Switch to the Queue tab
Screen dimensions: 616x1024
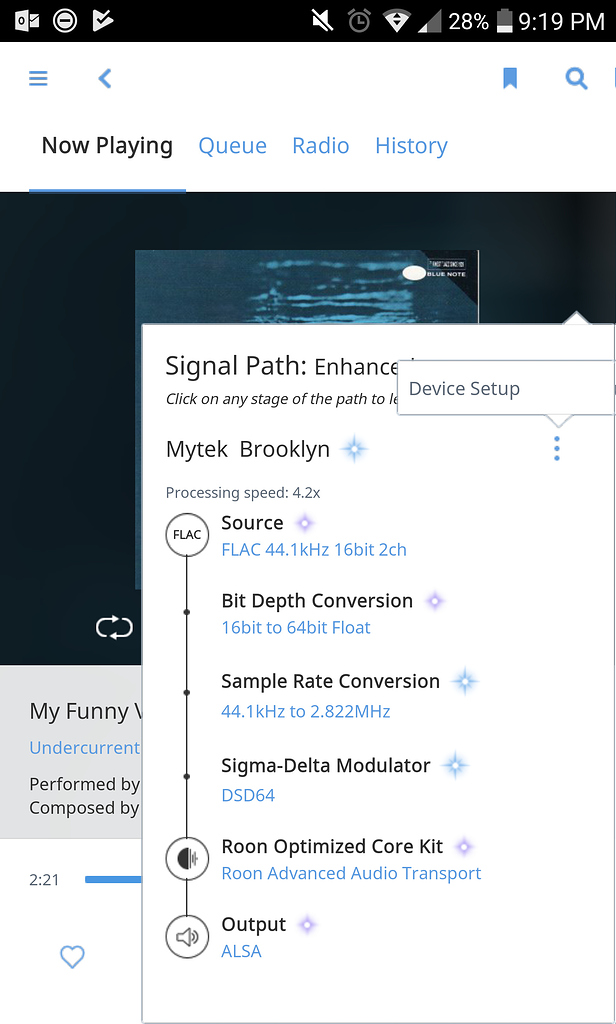click(x=232, y=146)
